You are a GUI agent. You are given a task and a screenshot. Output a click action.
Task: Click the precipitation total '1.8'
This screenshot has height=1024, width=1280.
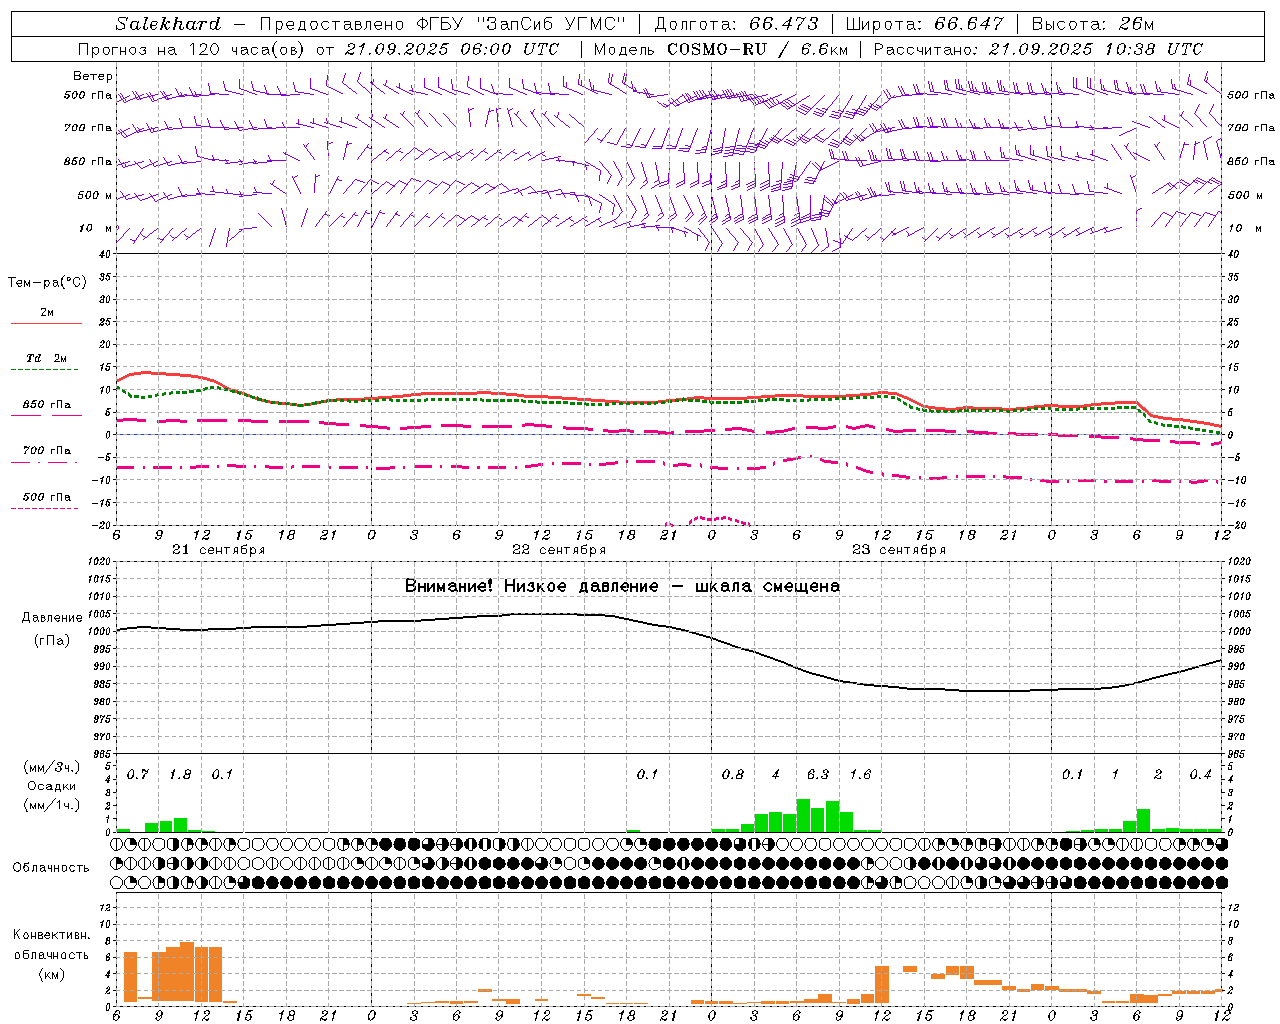pos(180,774)
